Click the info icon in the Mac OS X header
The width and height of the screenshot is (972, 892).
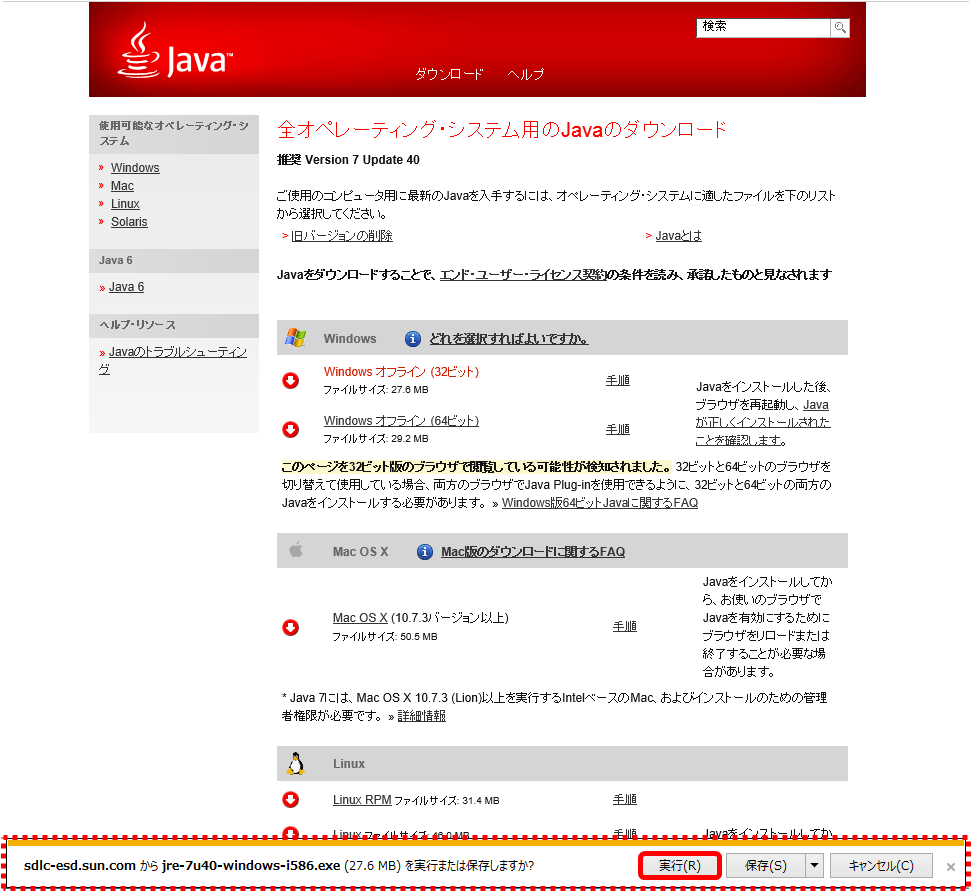(425, 552)
